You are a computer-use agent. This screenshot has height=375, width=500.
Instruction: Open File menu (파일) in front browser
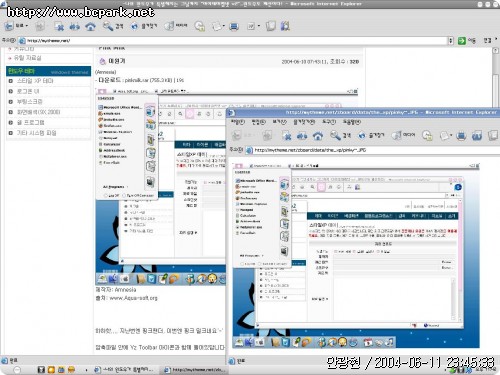238,122
